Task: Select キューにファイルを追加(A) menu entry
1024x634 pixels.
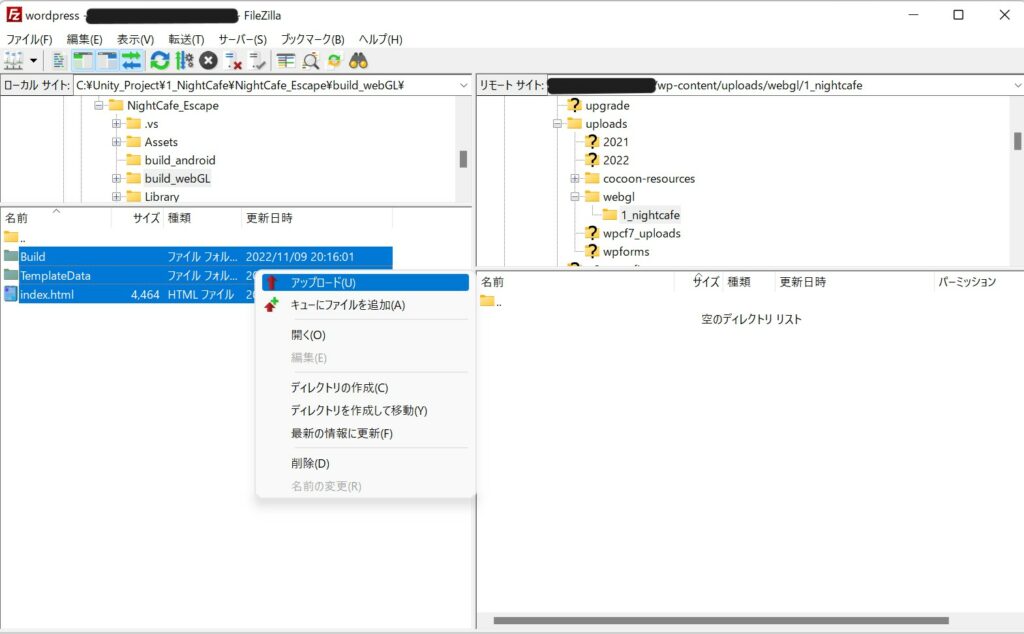Action: coord(365,305)
